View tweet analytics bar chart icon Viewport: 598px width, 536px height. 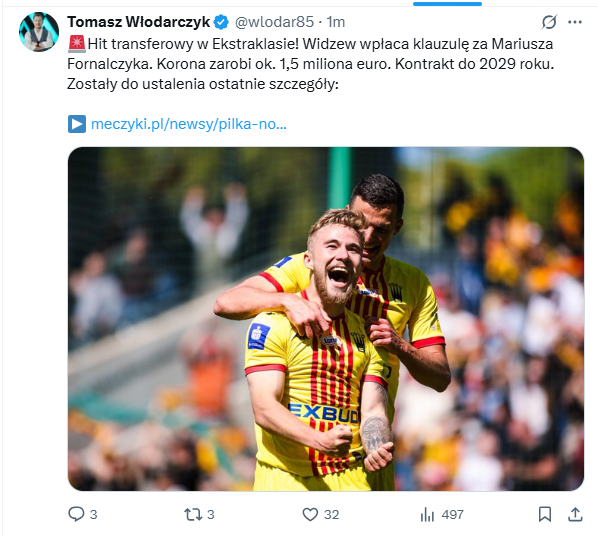tap(427, 515)
